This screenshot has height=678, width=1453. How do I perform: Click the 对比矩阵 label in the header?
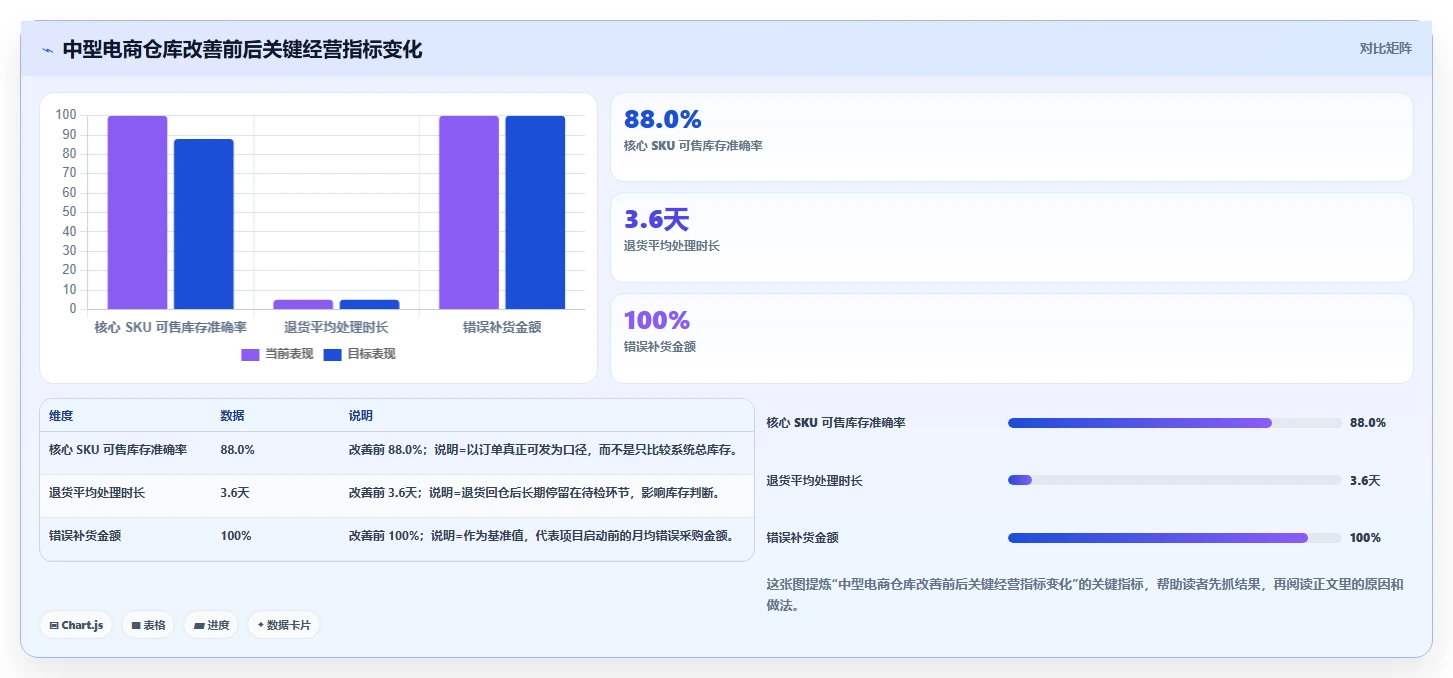point(1385,48)
